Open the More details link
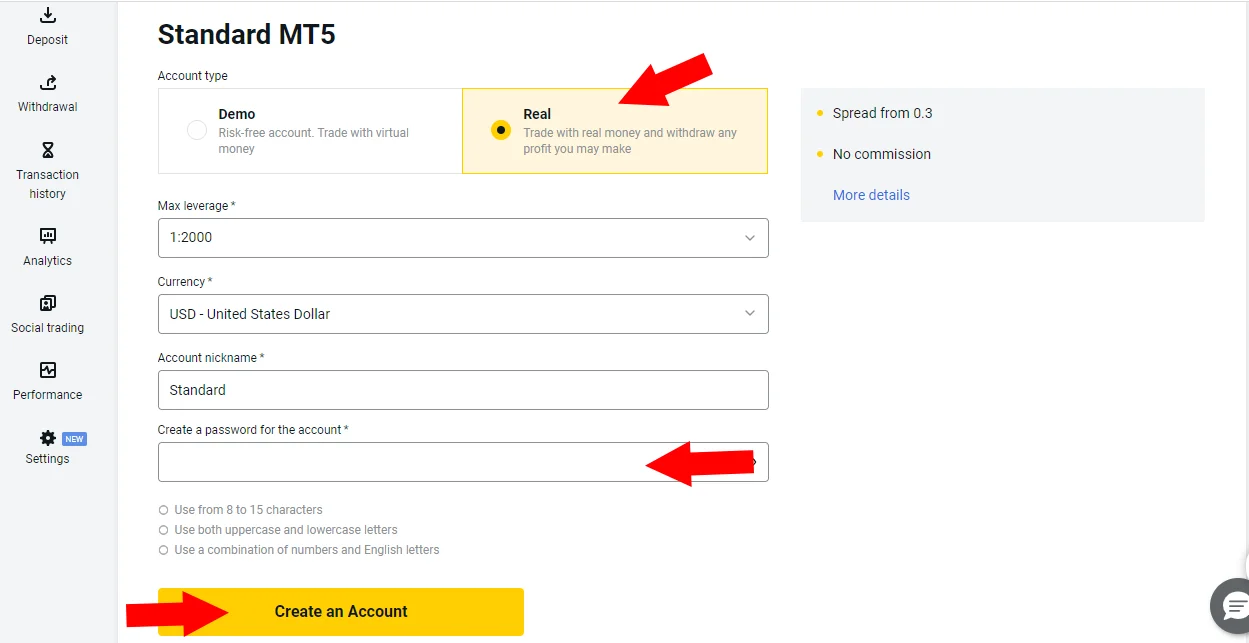 [x=871, y=195]
